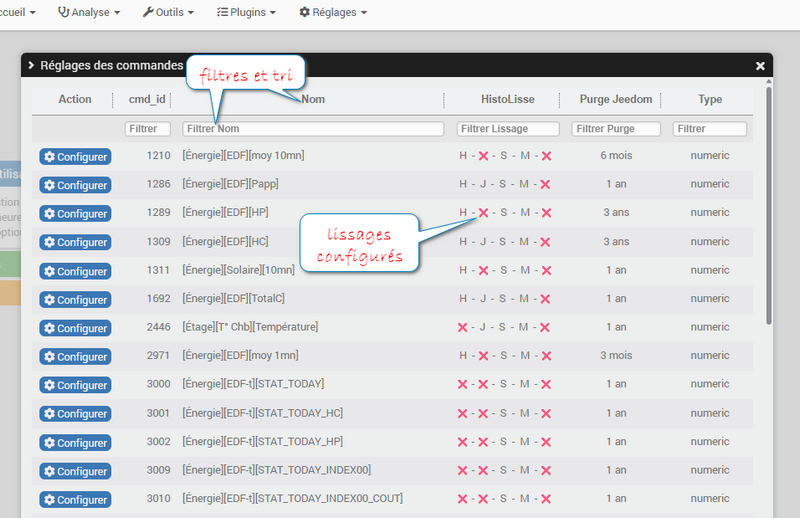Screen dimensions: 800x518
Task: Click Configurer for command 3009
Action: [76, 471]
